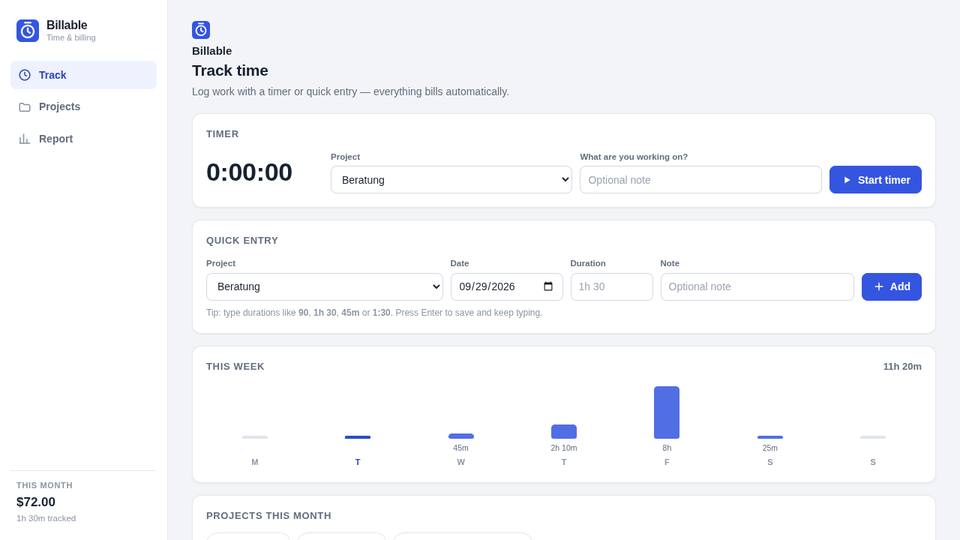Click the clock icon beside Track
The height and width of the screenshot is (540, 960).
pos(24,75)
